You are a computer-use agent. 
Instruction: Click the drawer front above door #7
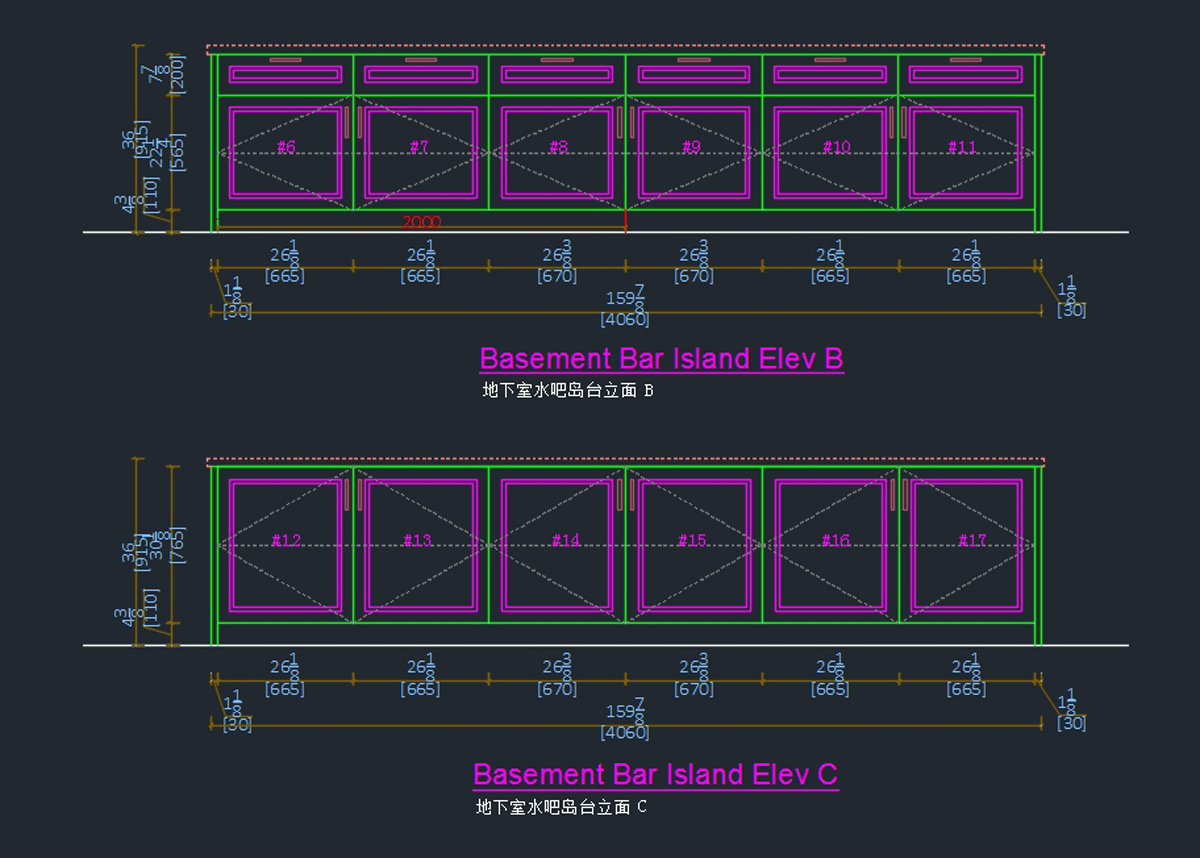click(x=421, y=75)
